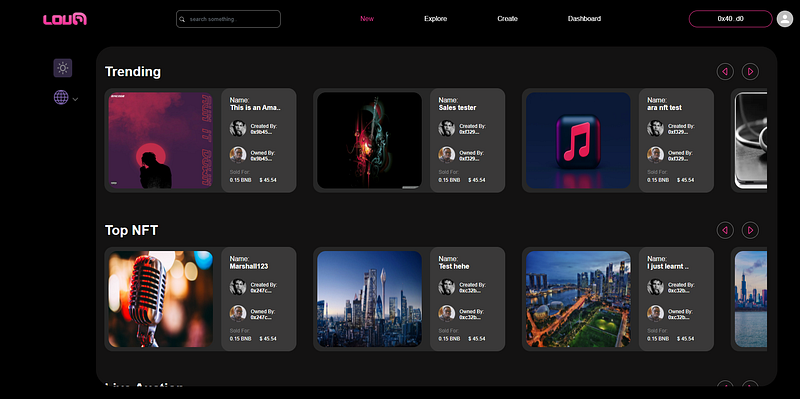This screenshot has height=399, width=800.
Task: Click owner avatar on 'This is an Ama..' card
Action: click(238, 155)
